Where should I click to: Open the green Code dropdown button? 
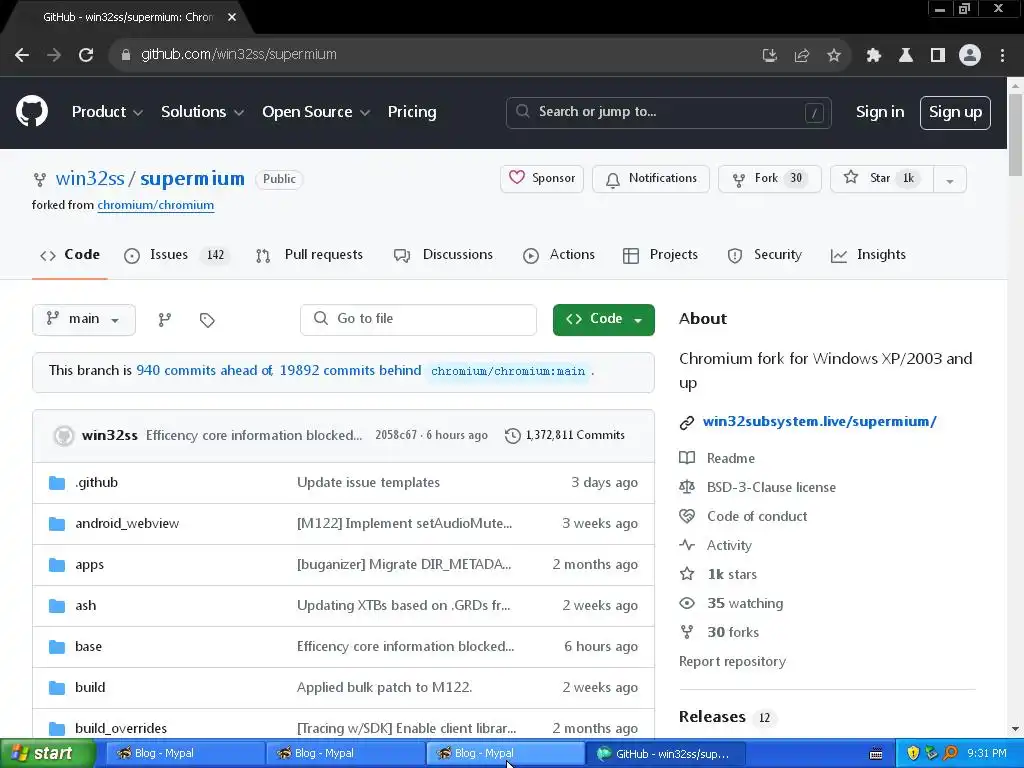click(603, 319)
